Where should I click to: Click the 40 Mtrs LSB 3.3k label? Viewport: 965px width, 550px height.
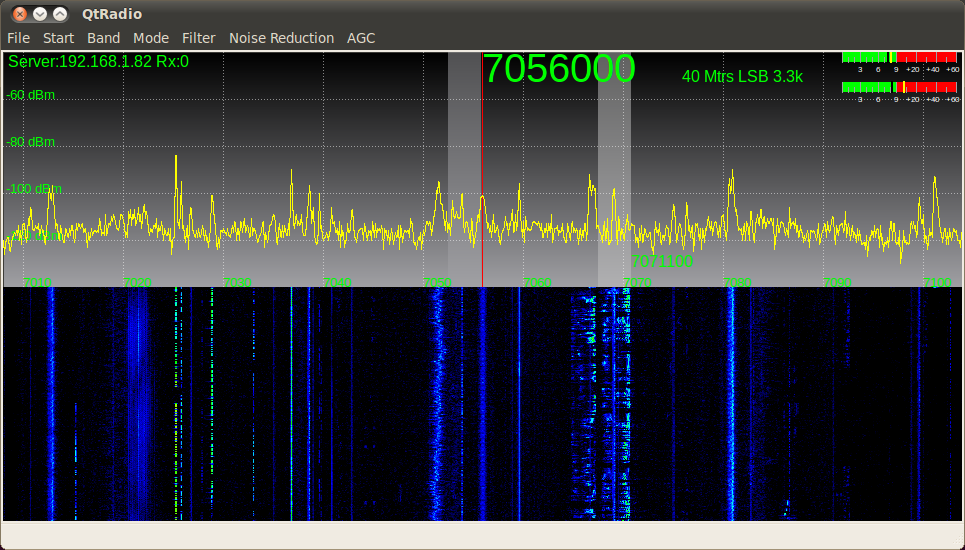[x=742, y=76]
